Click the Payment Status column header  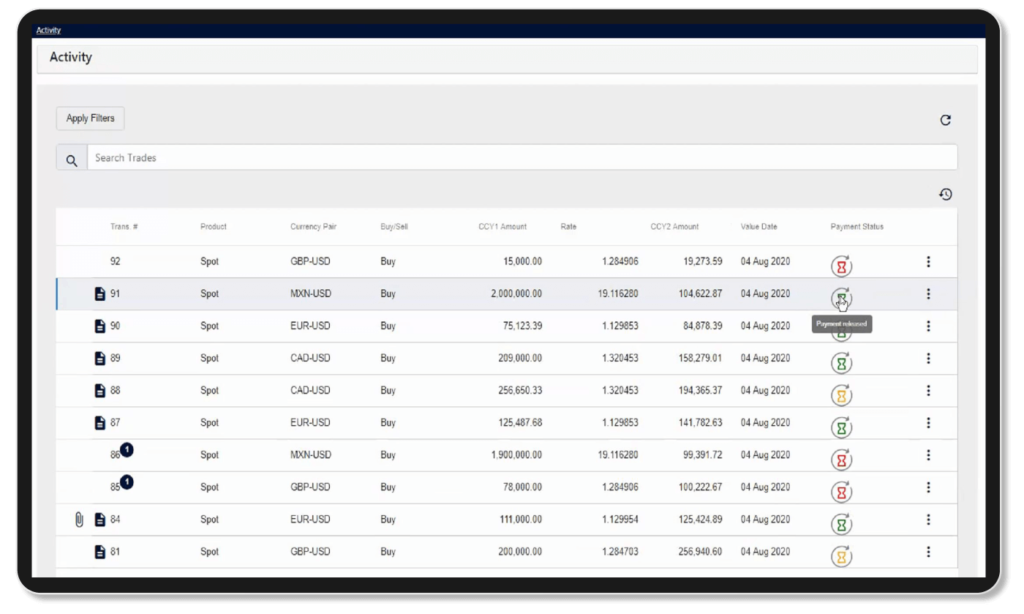[x=856, y=227]
